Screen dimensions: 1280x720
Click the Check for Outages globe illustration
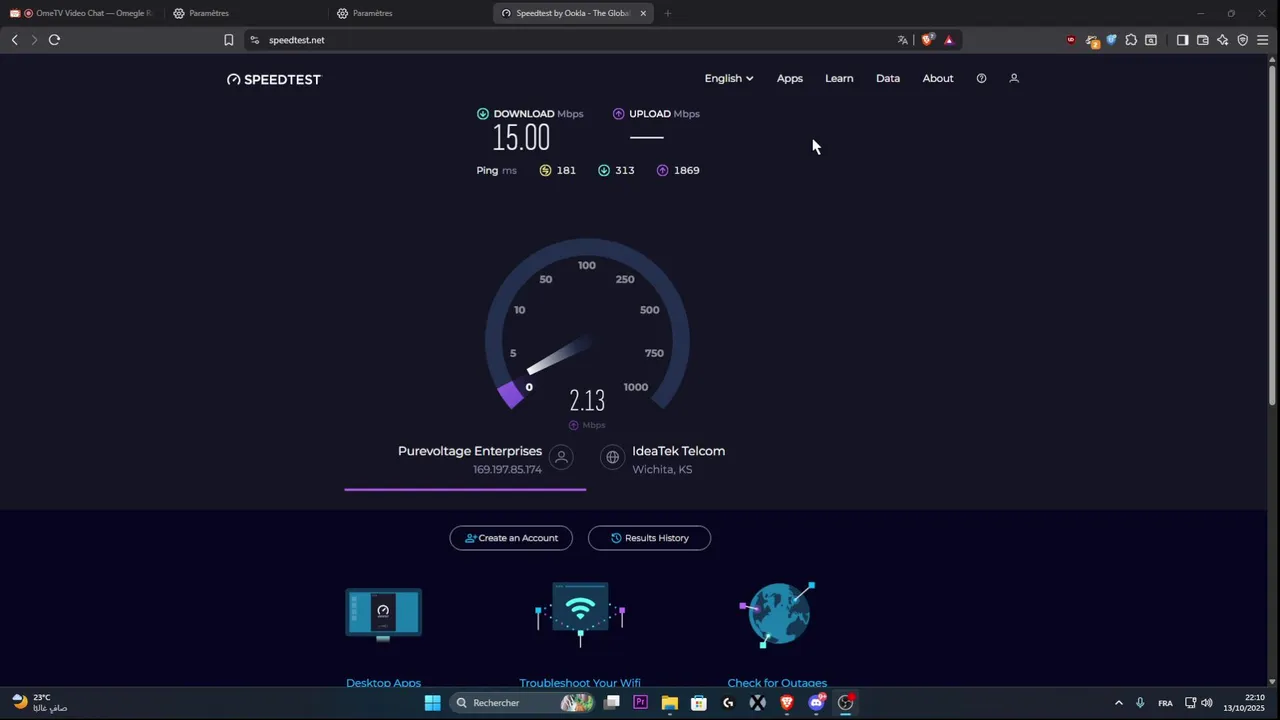pyautogui.click(x=778, y=613)
